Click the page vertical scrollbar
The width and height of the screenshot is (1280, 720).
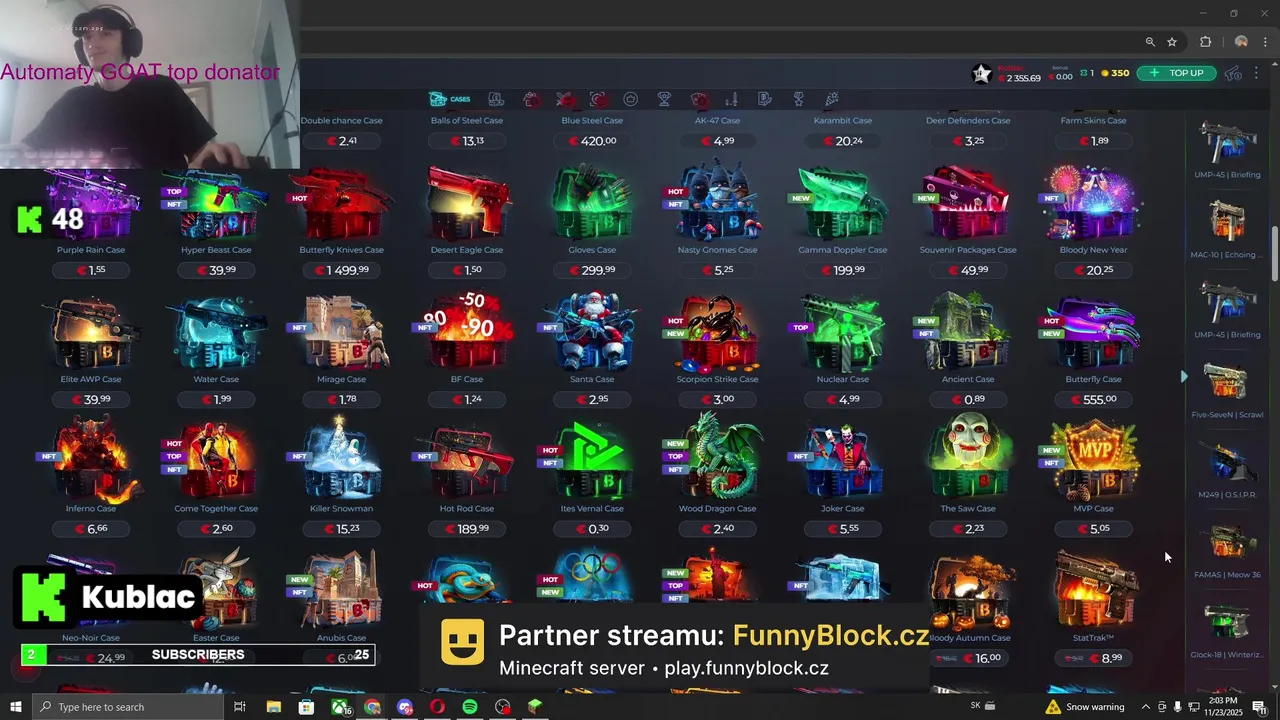click(1274, 255)
